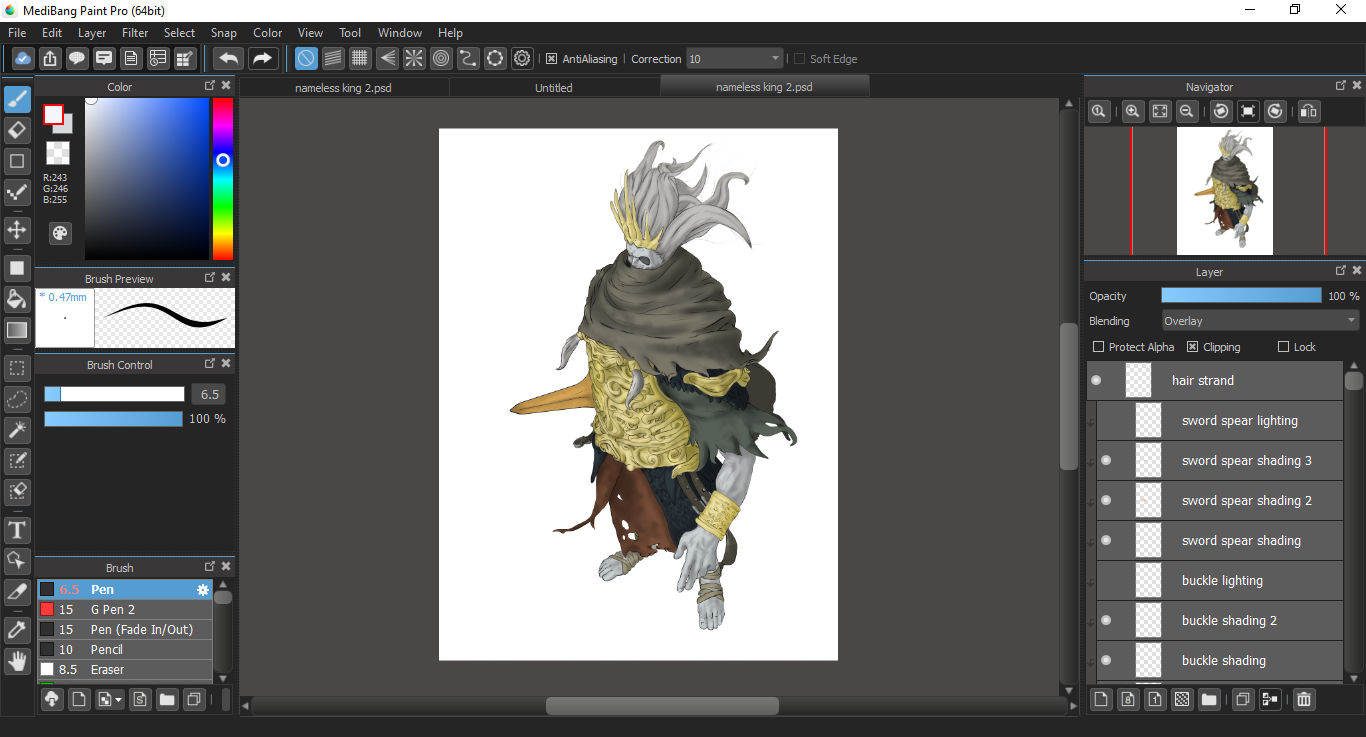Viewport: 1366px width, 737px height.
Task: Toggle the AntiAliasing checkbox
Action: point(551,59)
